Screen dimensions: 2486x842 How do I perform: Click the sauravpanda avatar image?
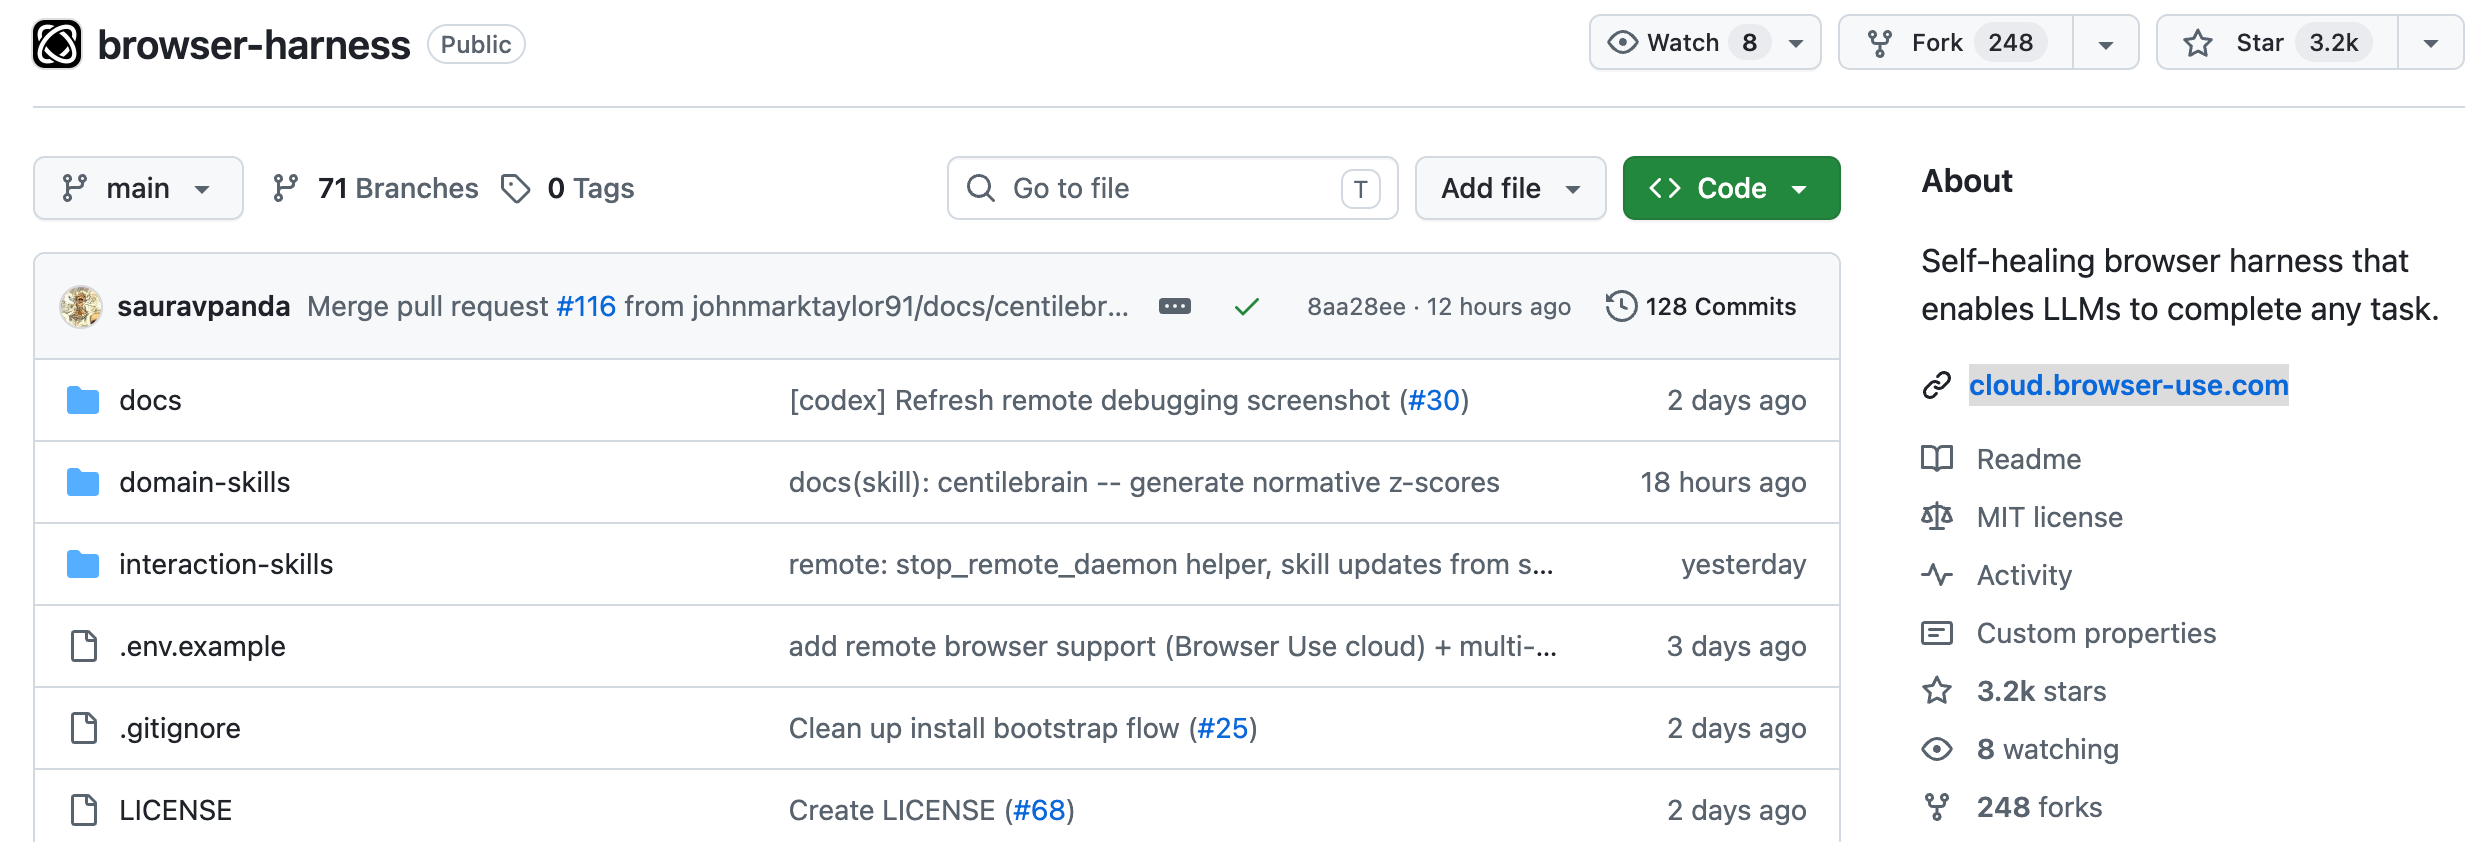[81, 307]
